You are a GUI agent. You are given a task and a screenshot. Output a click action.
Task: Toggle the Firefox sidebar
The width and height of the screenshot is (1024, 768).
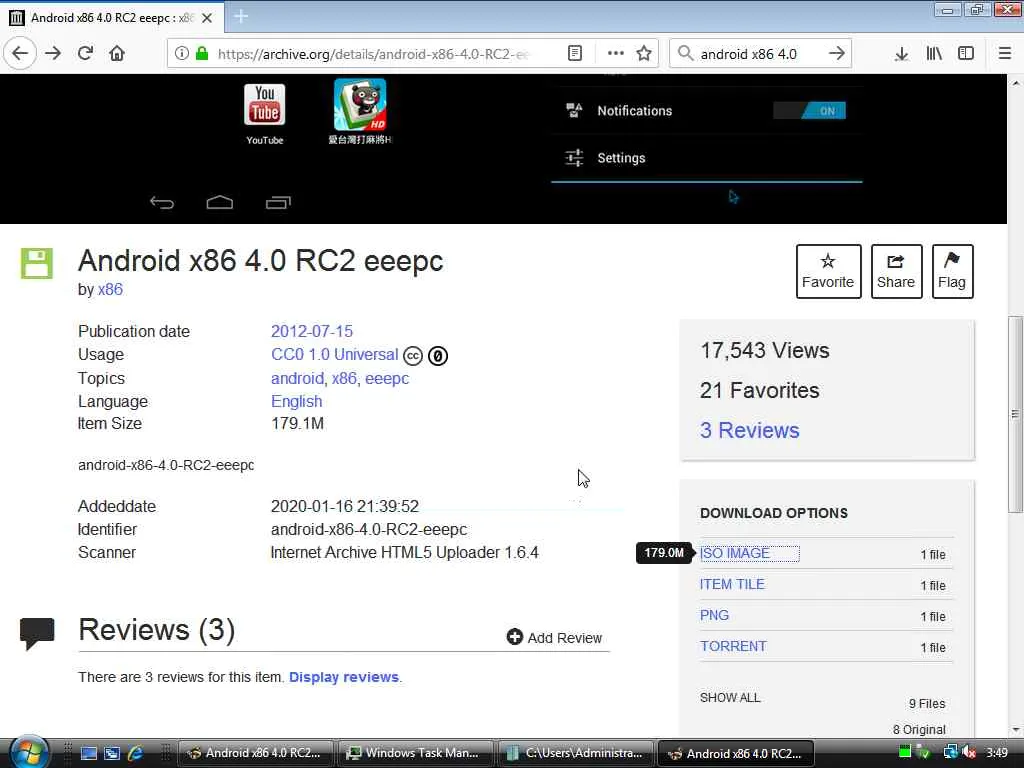point(966,54)
